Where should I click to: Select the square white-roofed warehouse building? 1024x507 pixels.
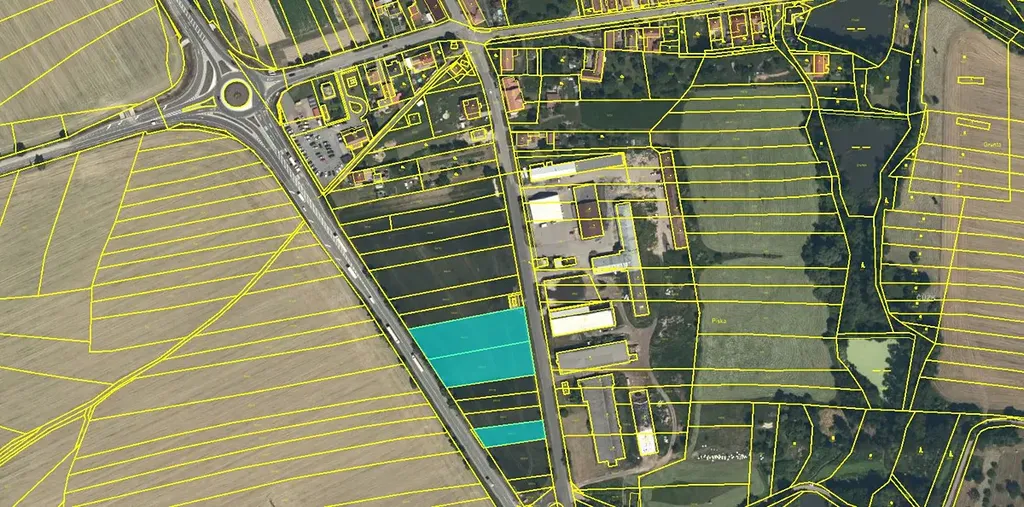coord(546,209)
